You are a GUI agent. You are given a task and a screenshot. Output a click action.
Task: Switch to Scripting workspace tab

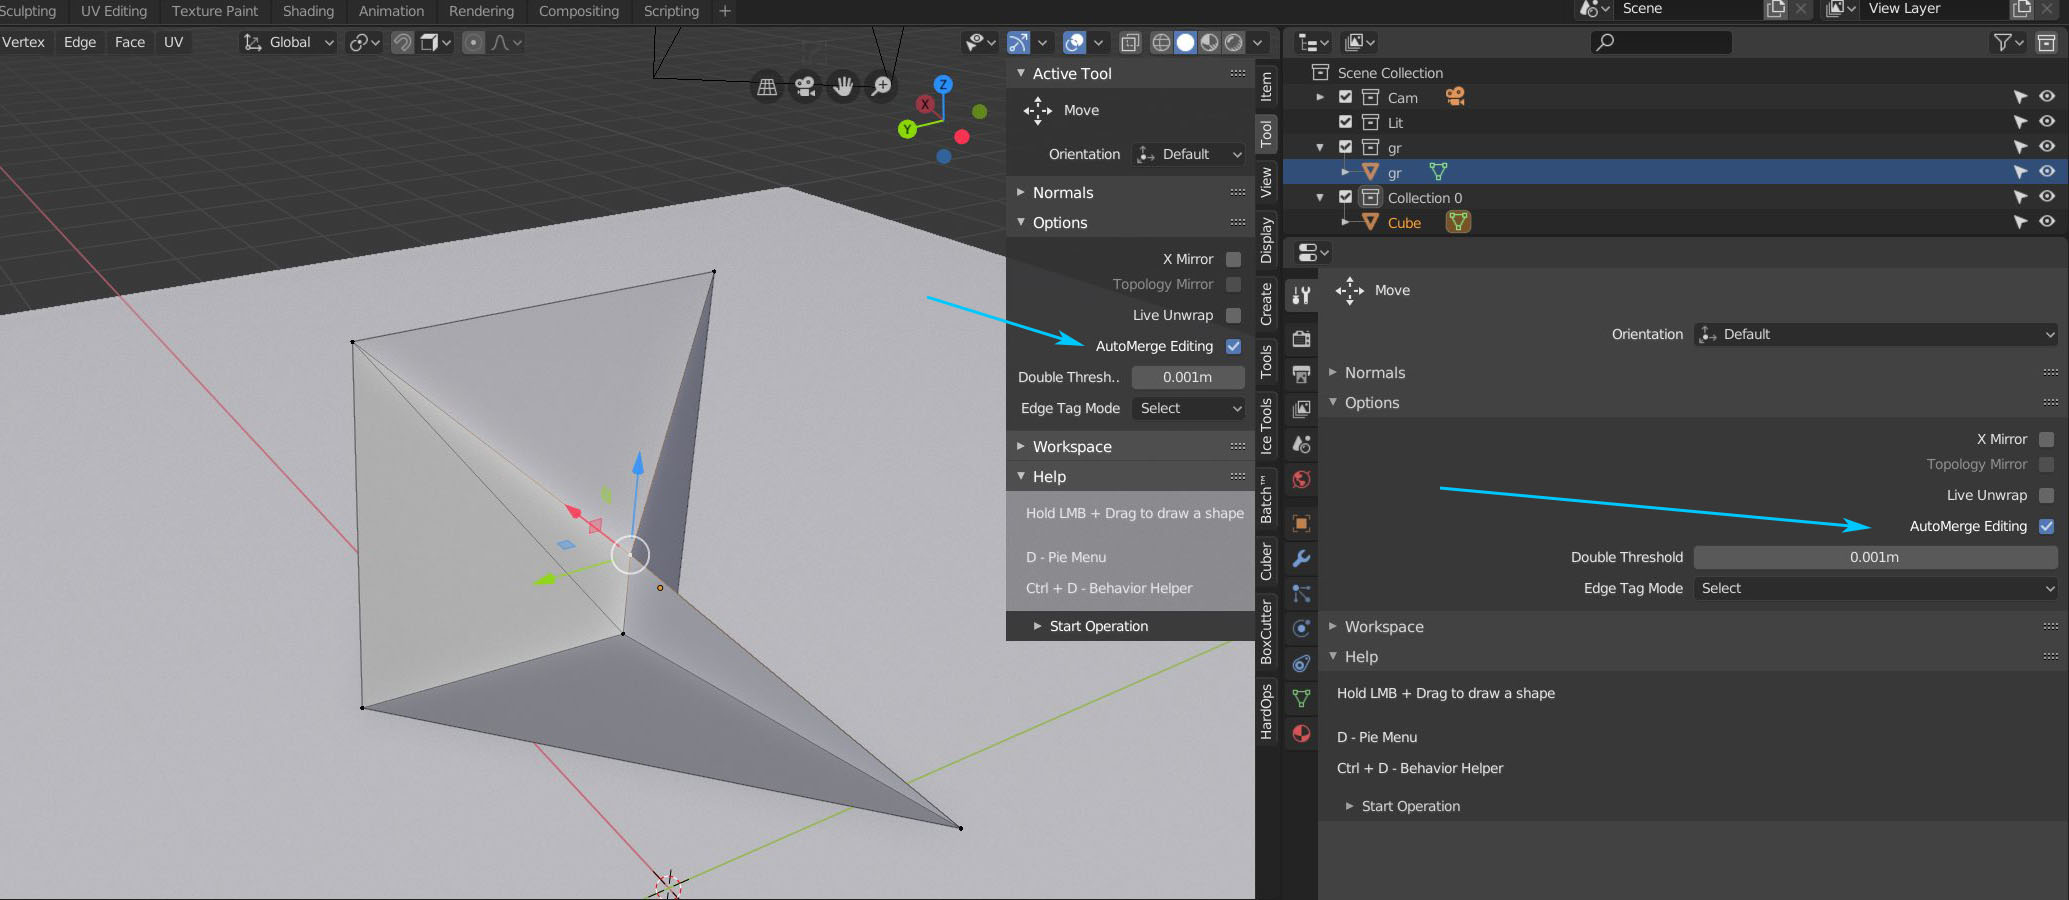pos(671,11)
